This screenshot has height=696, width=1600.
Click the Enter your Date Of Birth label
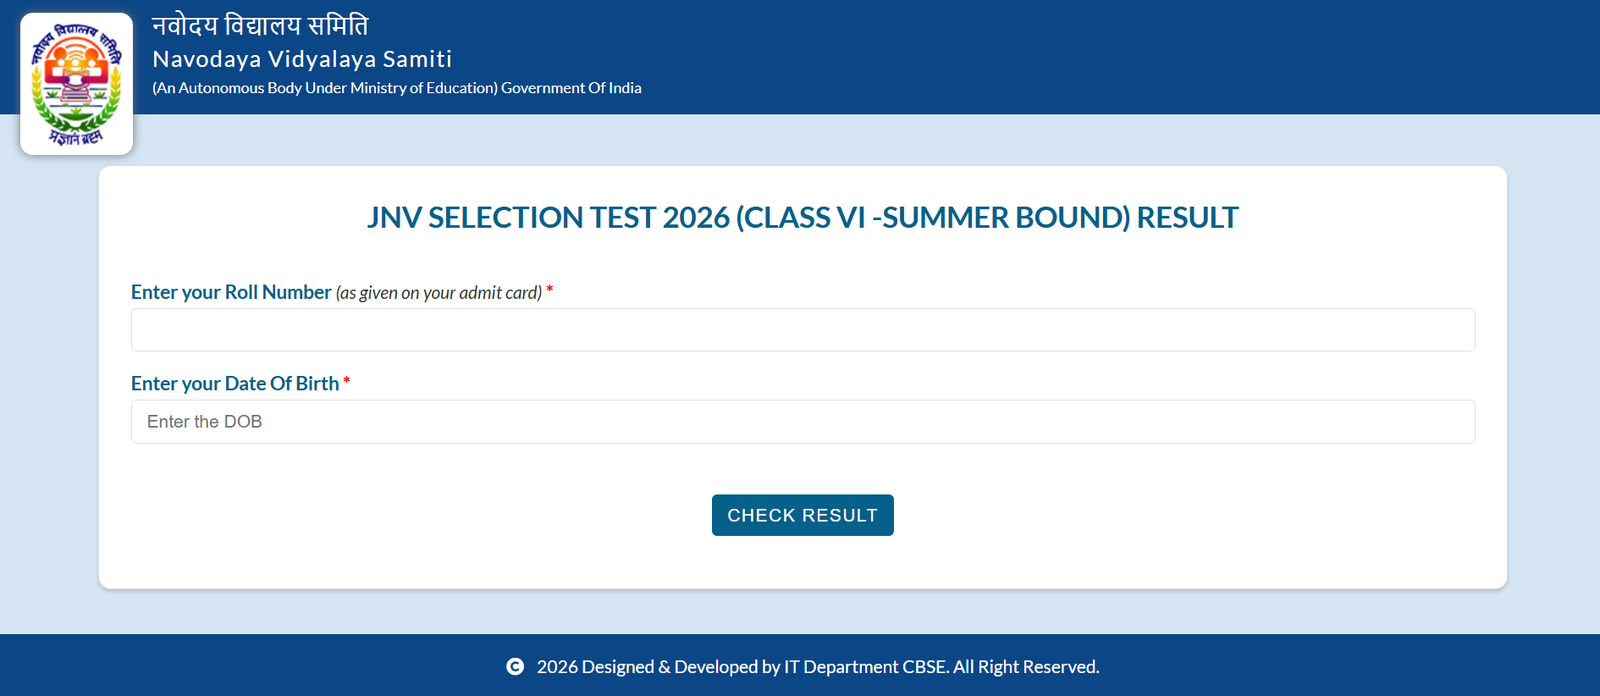pos(235,383)
